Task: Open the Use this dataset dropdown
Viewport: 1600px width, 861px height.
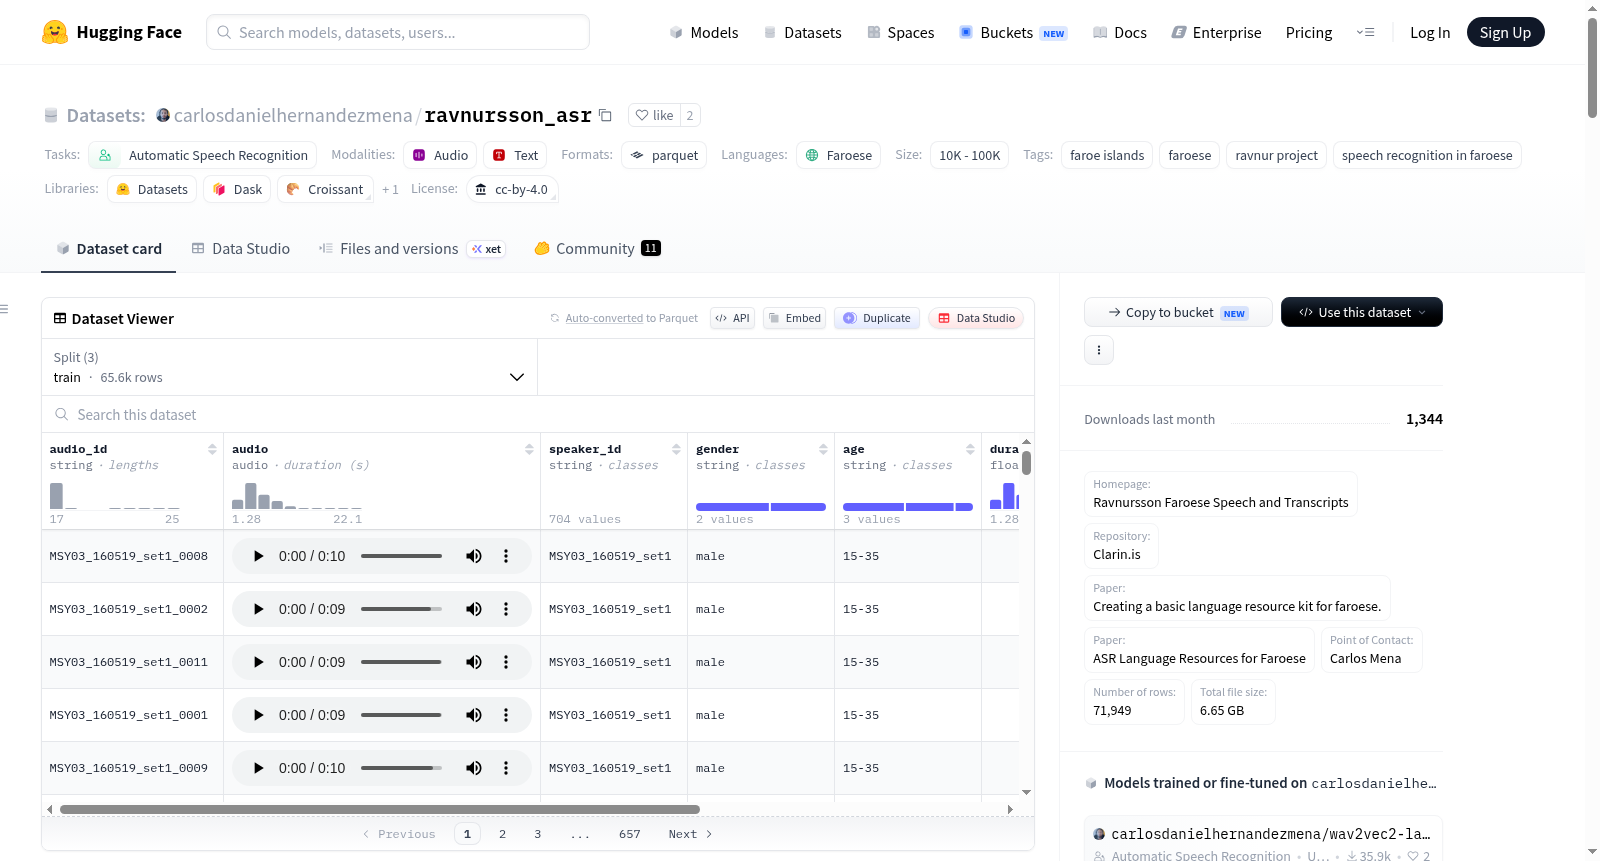Action: click(x=1362, y=312)
